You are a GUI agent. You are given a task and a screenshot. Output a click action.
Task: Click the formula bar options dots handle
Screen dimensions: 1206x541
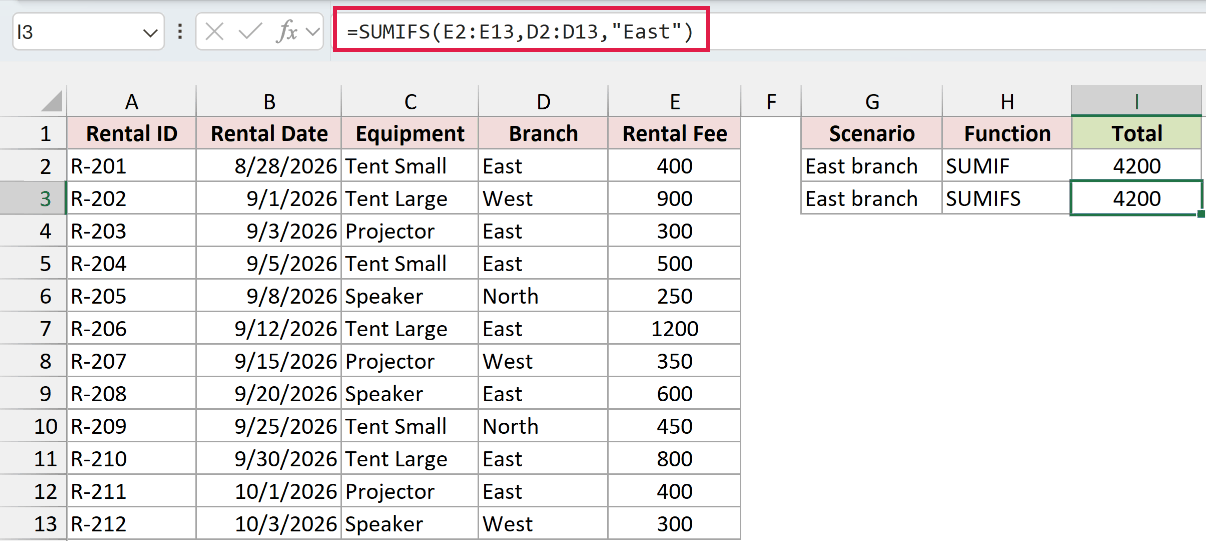[180, 32]
